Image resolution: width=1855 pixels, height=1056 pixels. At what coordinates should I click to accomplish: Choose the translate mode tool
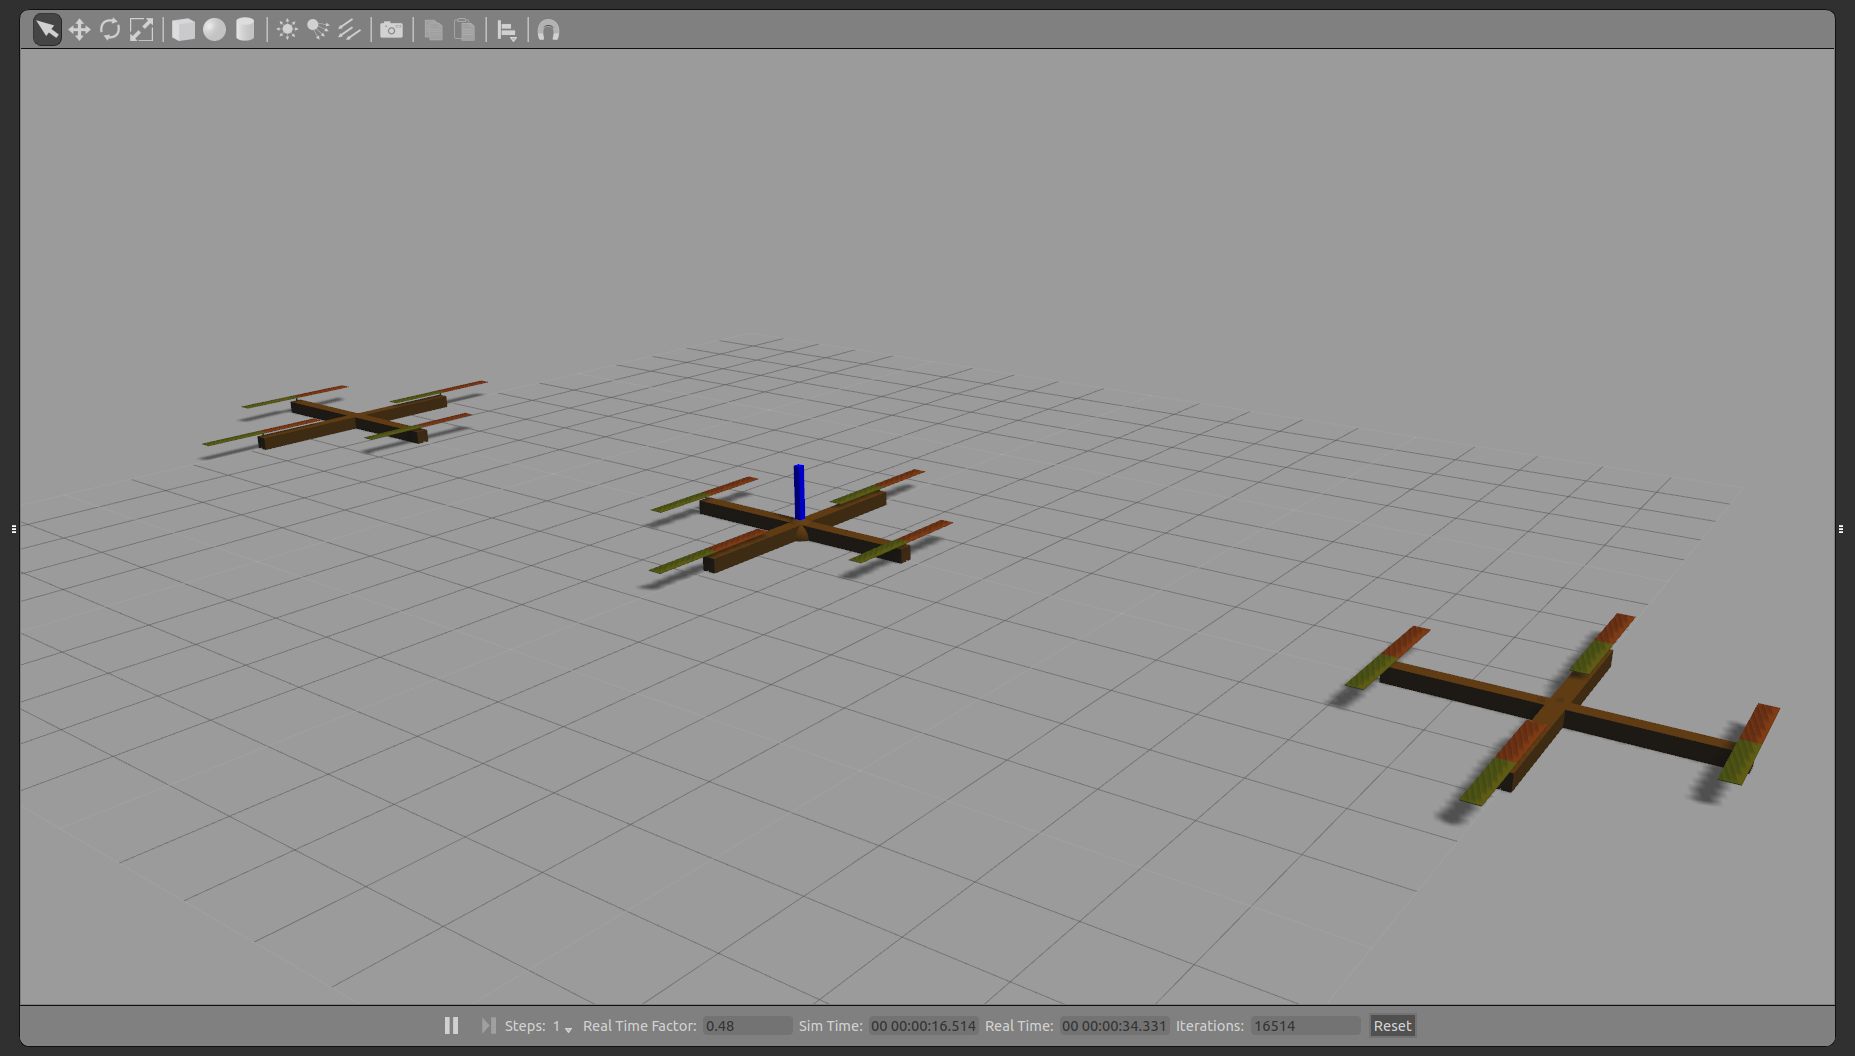pos(79,30)
